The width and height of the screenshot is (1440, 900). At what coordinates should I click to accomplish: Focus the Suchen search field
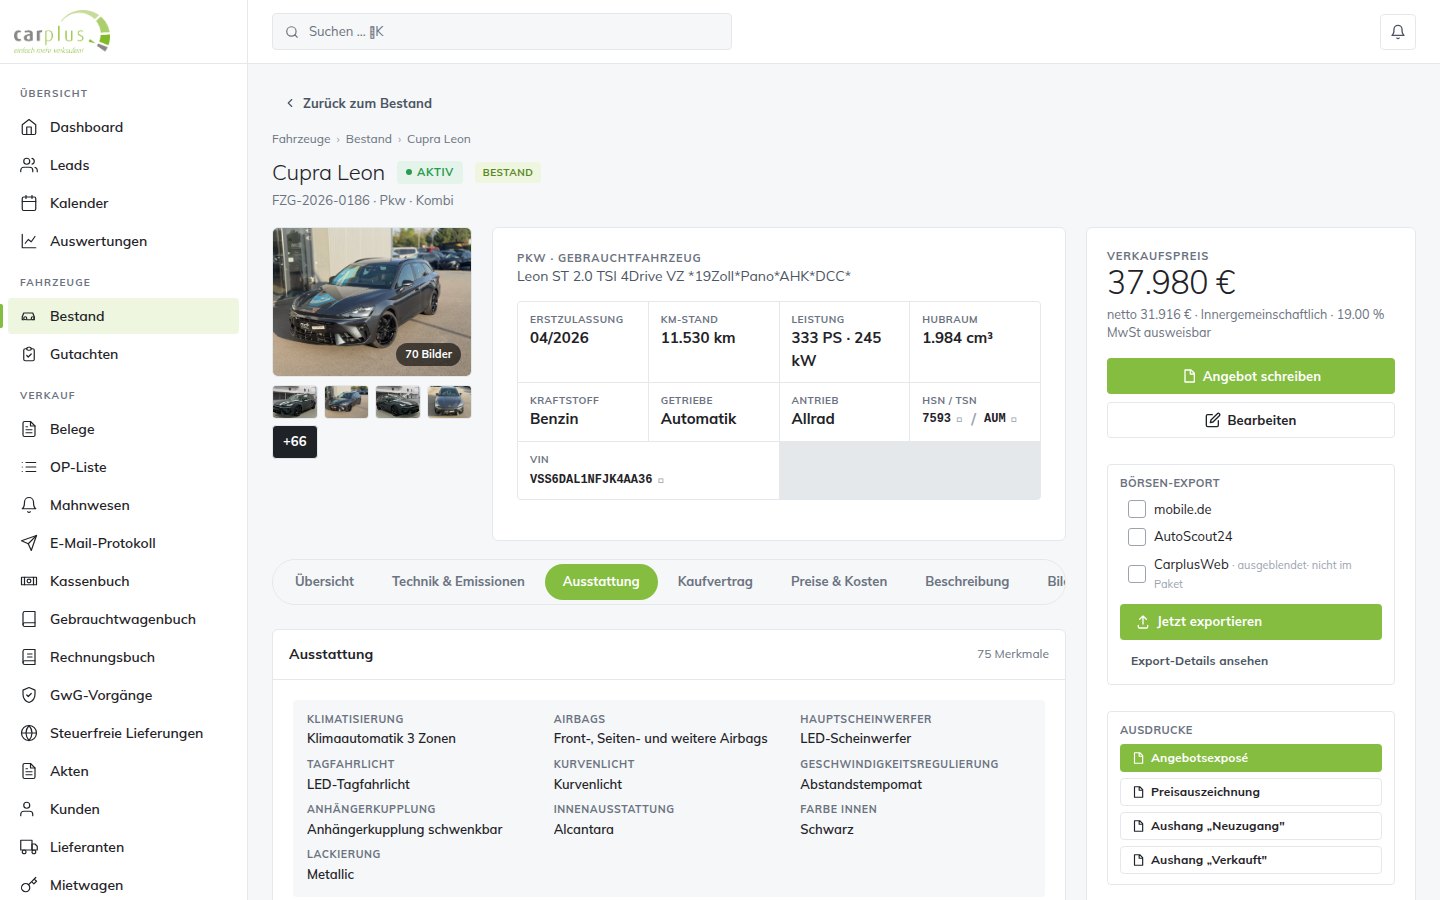click(x=502, y=32)
